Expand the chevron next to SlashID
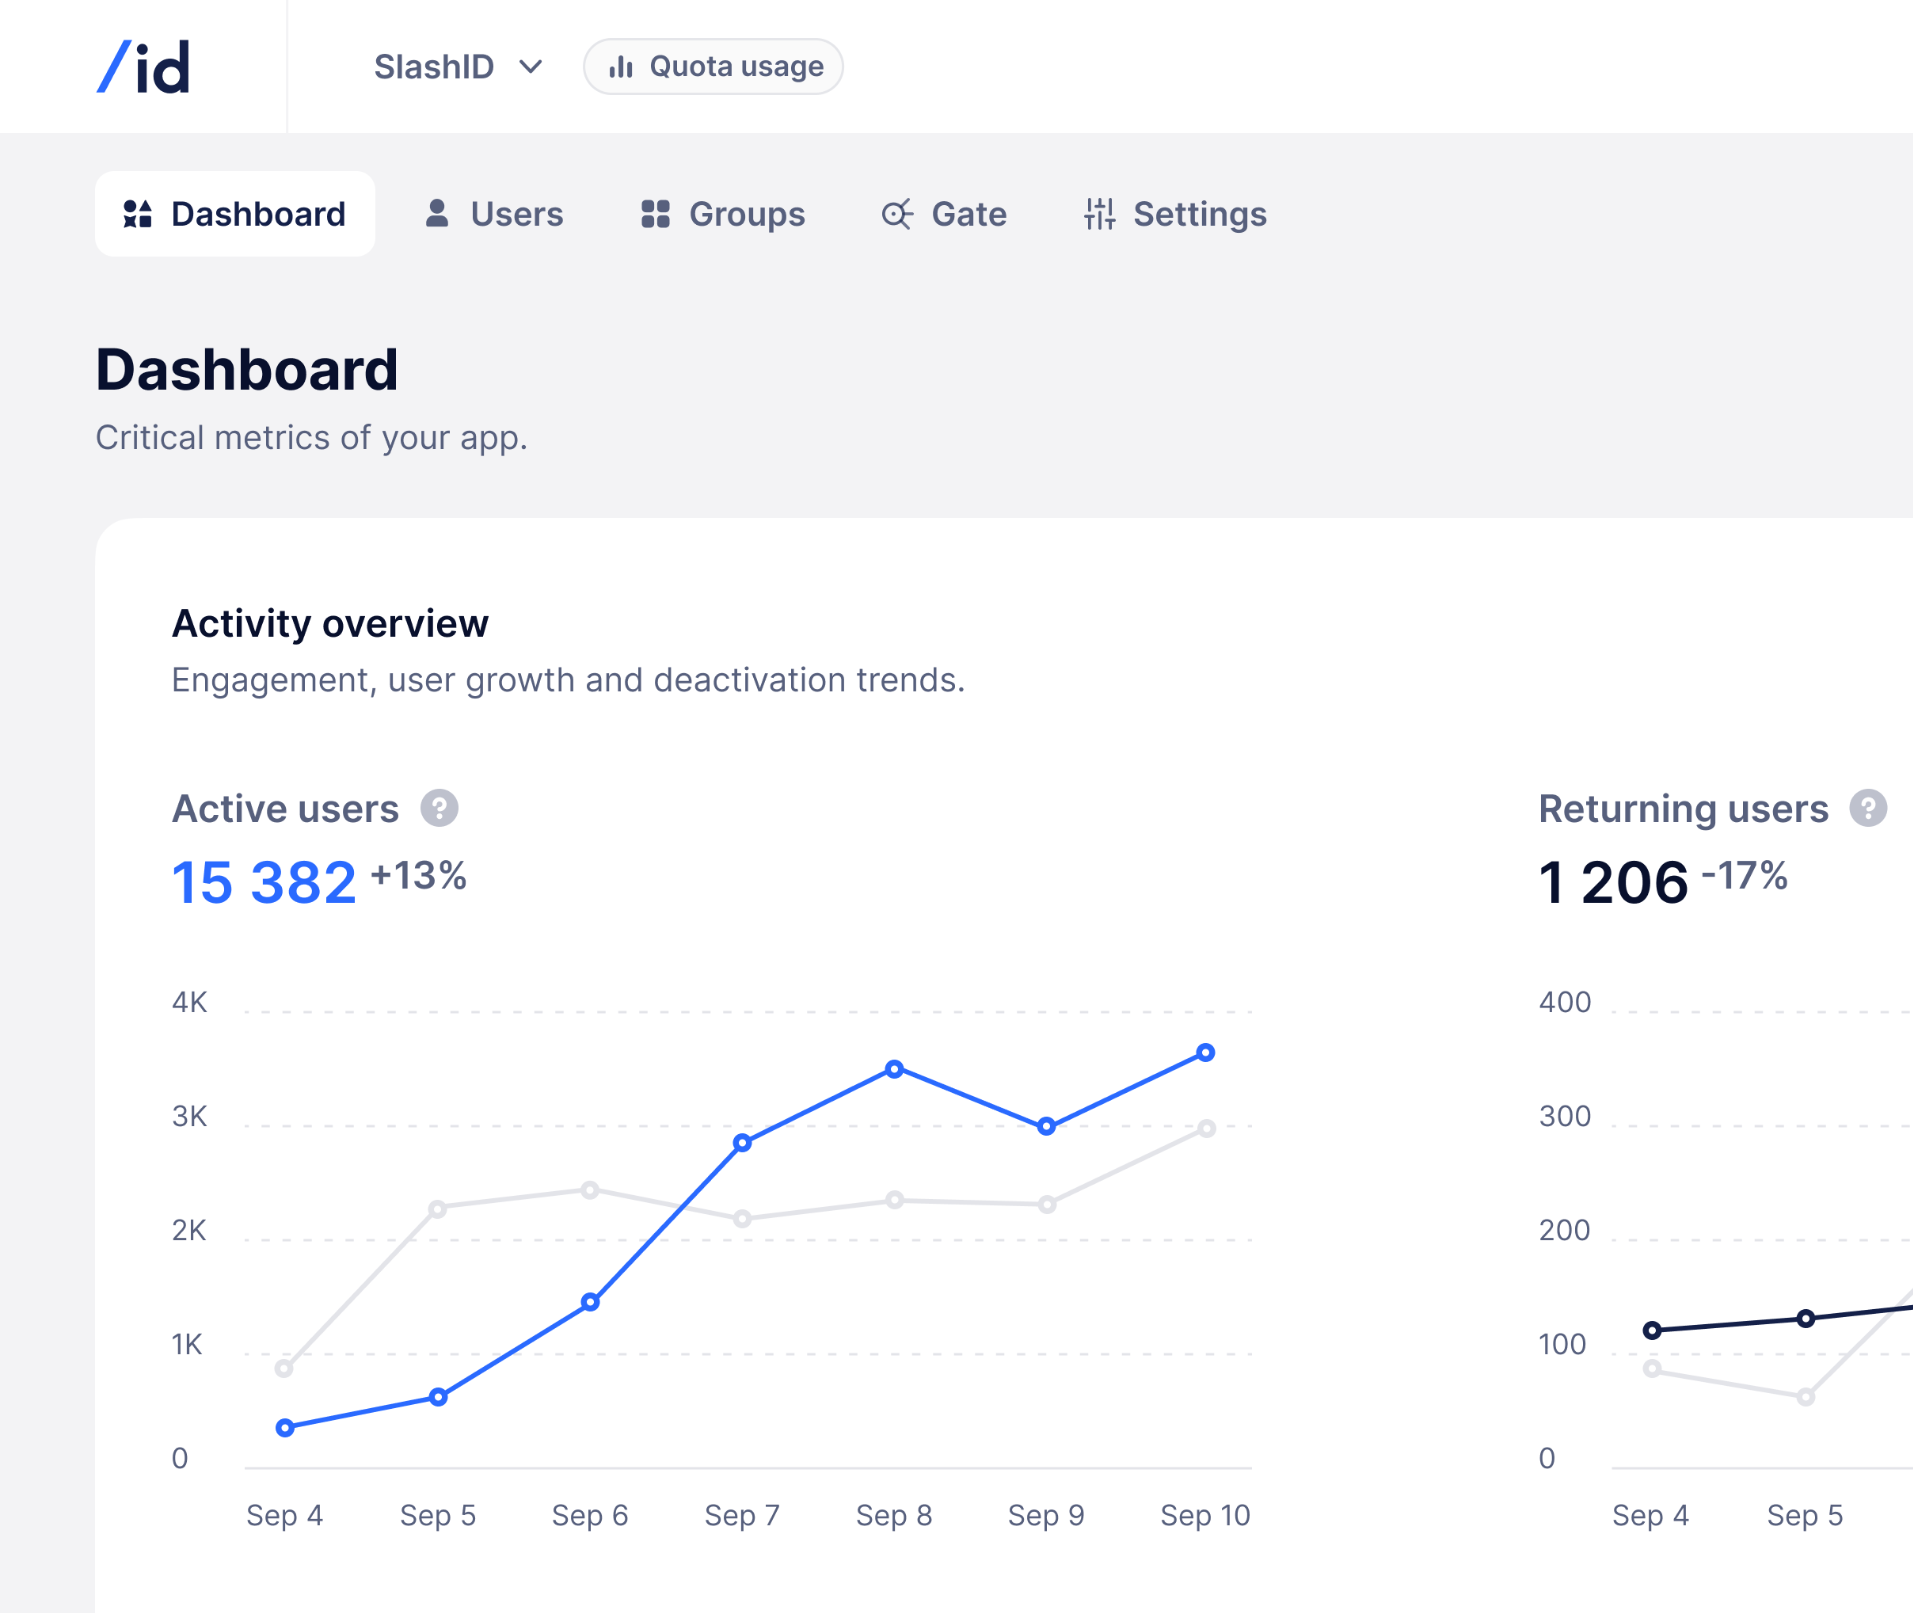The height and width of the screenshot is (1613, 1913). [x=531, y=67]
